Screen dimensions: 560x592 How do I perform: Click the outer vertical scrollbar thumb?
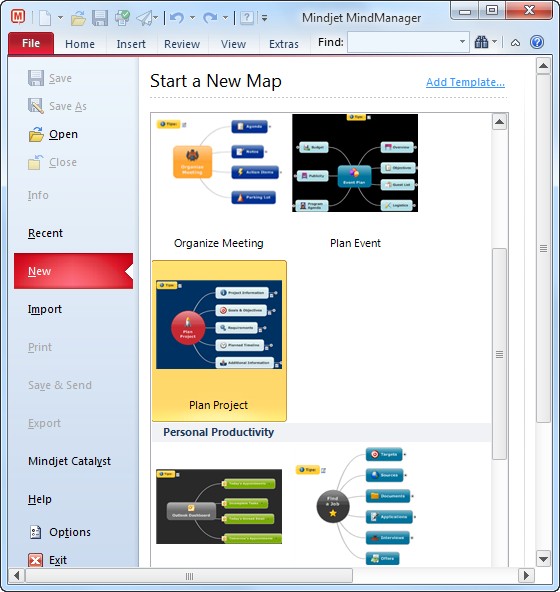click(543, 248)
